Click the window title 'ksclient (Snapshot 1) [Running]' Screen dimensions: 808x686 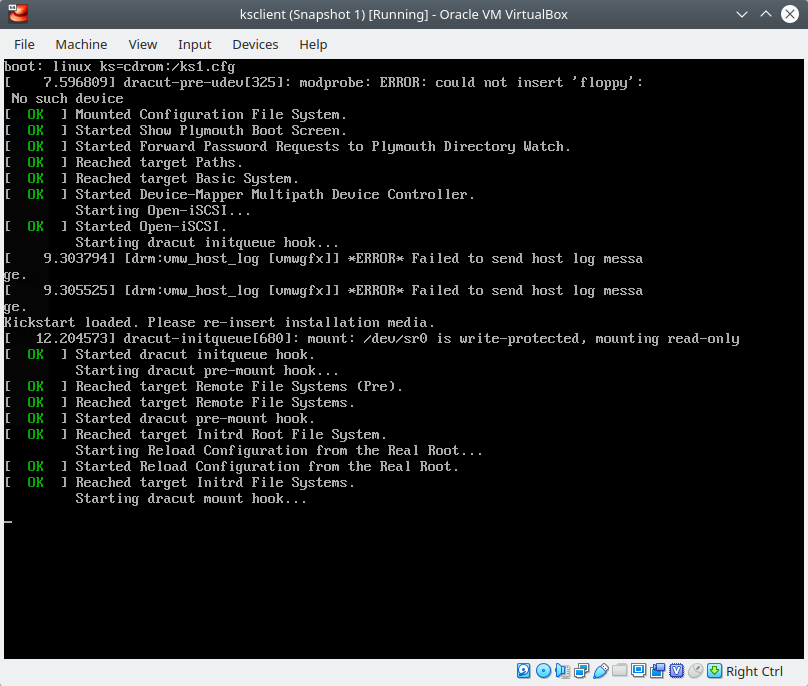tap(334, 14)
